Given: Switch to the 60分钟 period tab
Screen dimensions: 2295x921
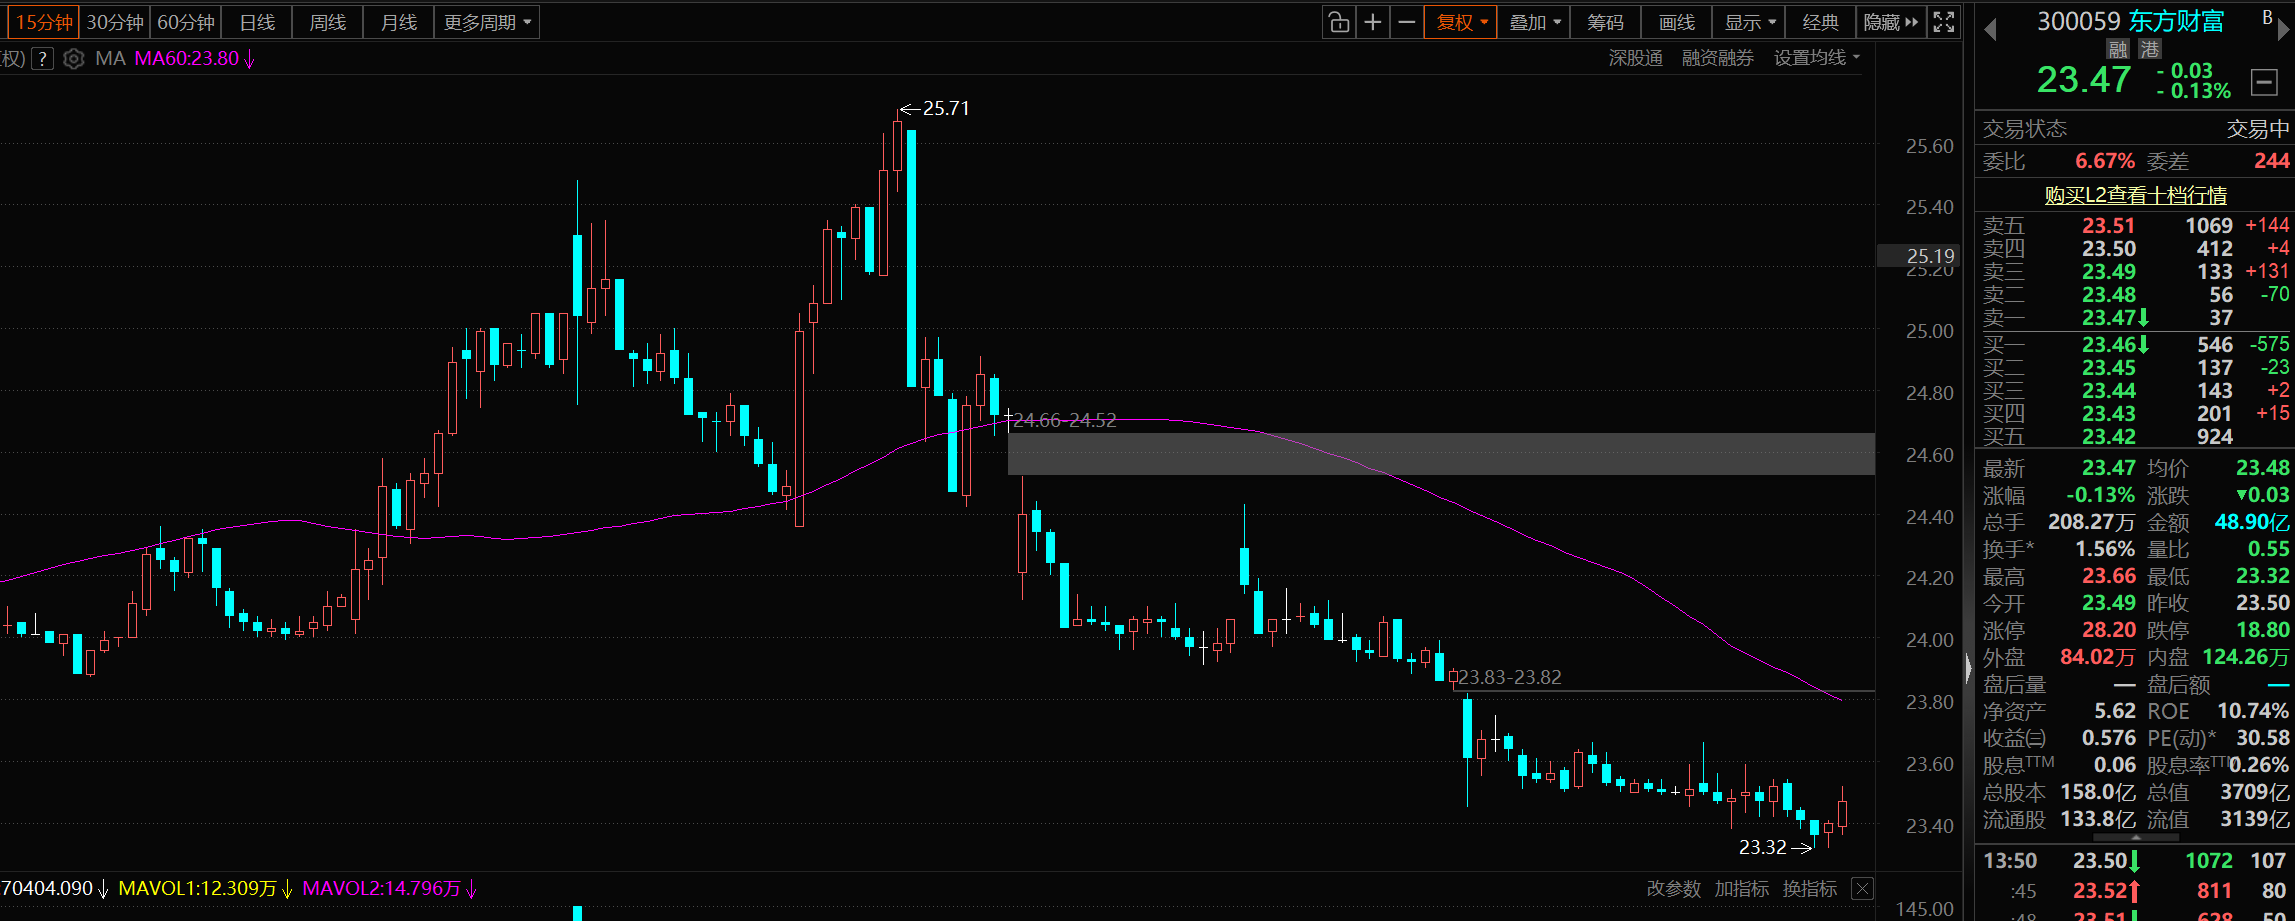Looking at the screenshot, I should click(x=186, y=22).
